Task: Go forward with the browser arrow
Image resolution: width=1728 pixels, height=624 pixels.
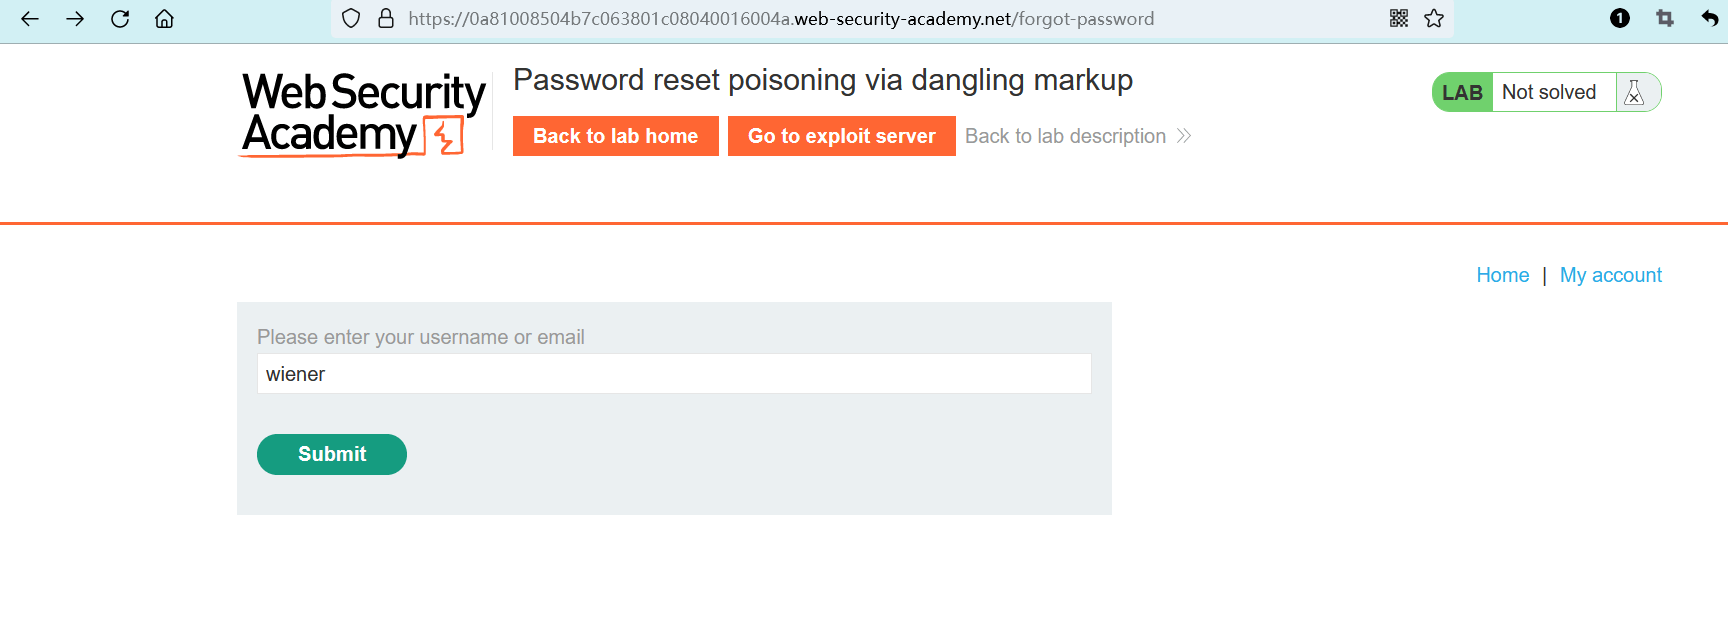Action: point(75,19)
